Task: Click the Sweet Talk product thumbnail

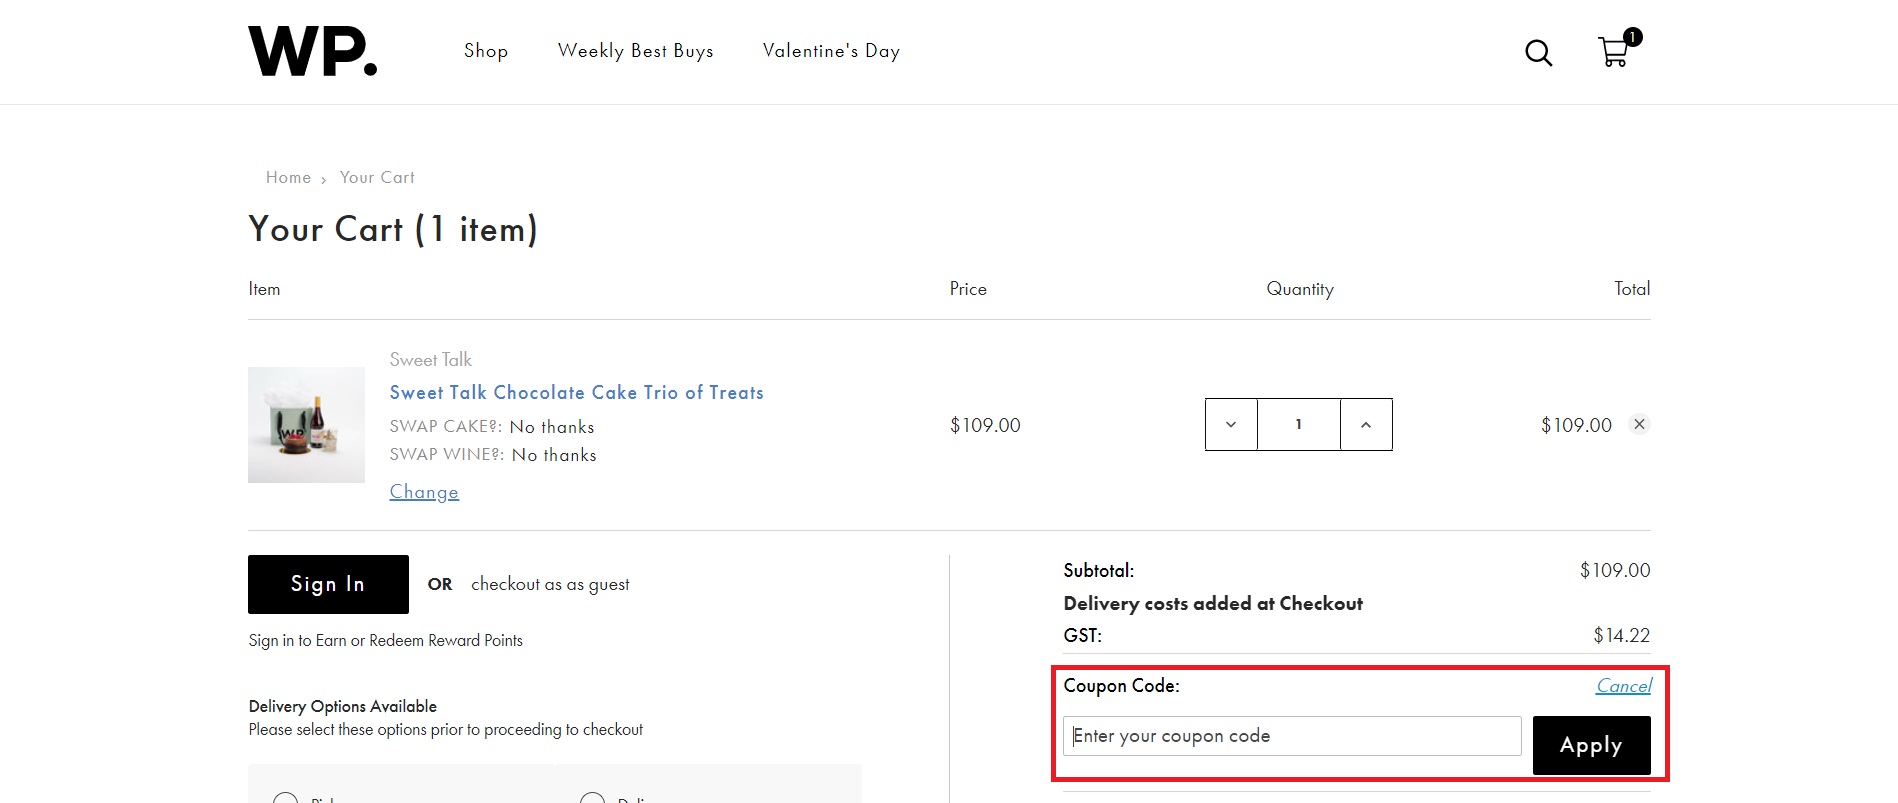Action: (x=306, y=424)
